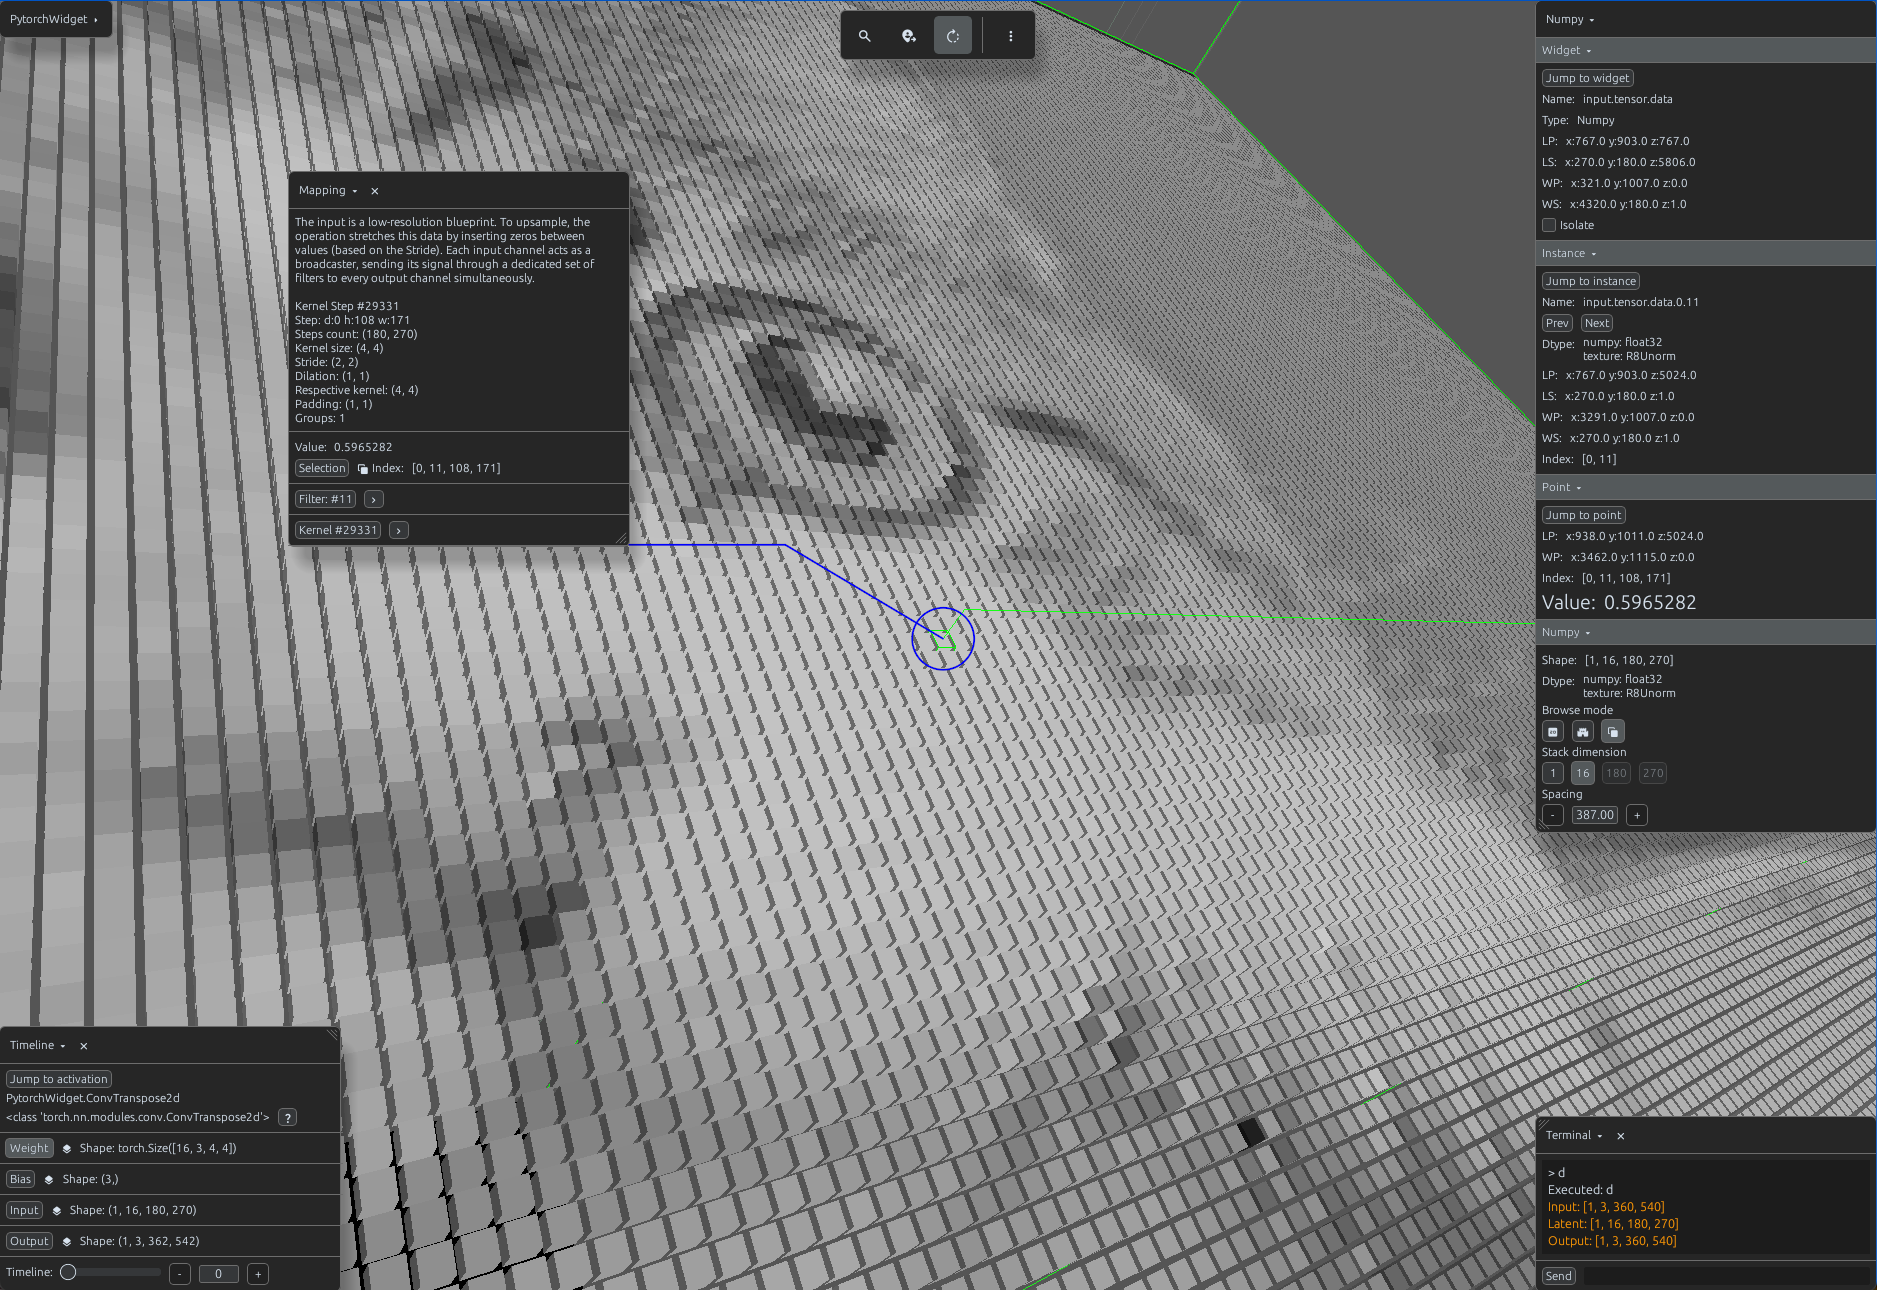Click the Send button in Terminal
This screenshot has height=1290, width=1877.
point(1558,1277)
